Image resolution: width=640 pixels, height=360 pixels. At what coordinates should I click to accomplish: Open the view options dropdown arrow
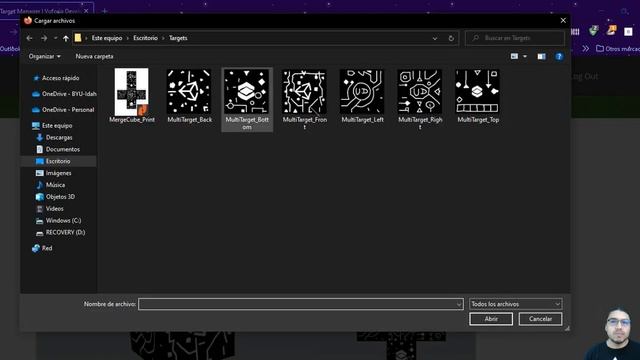[525, 56]
